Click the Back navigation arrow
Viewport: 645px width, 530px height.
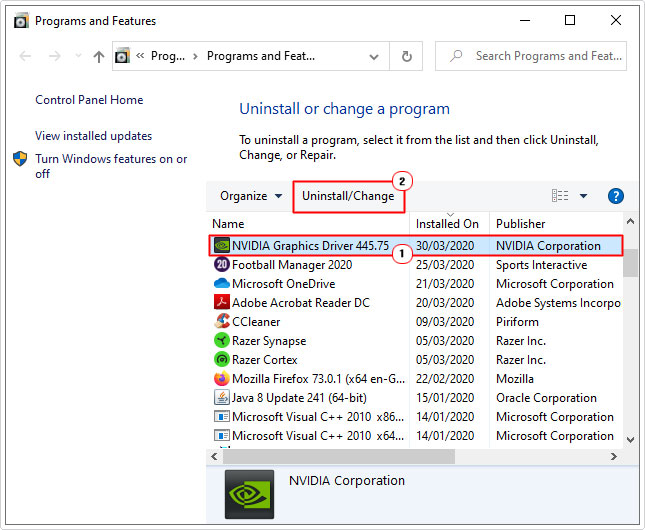point(26,56)
